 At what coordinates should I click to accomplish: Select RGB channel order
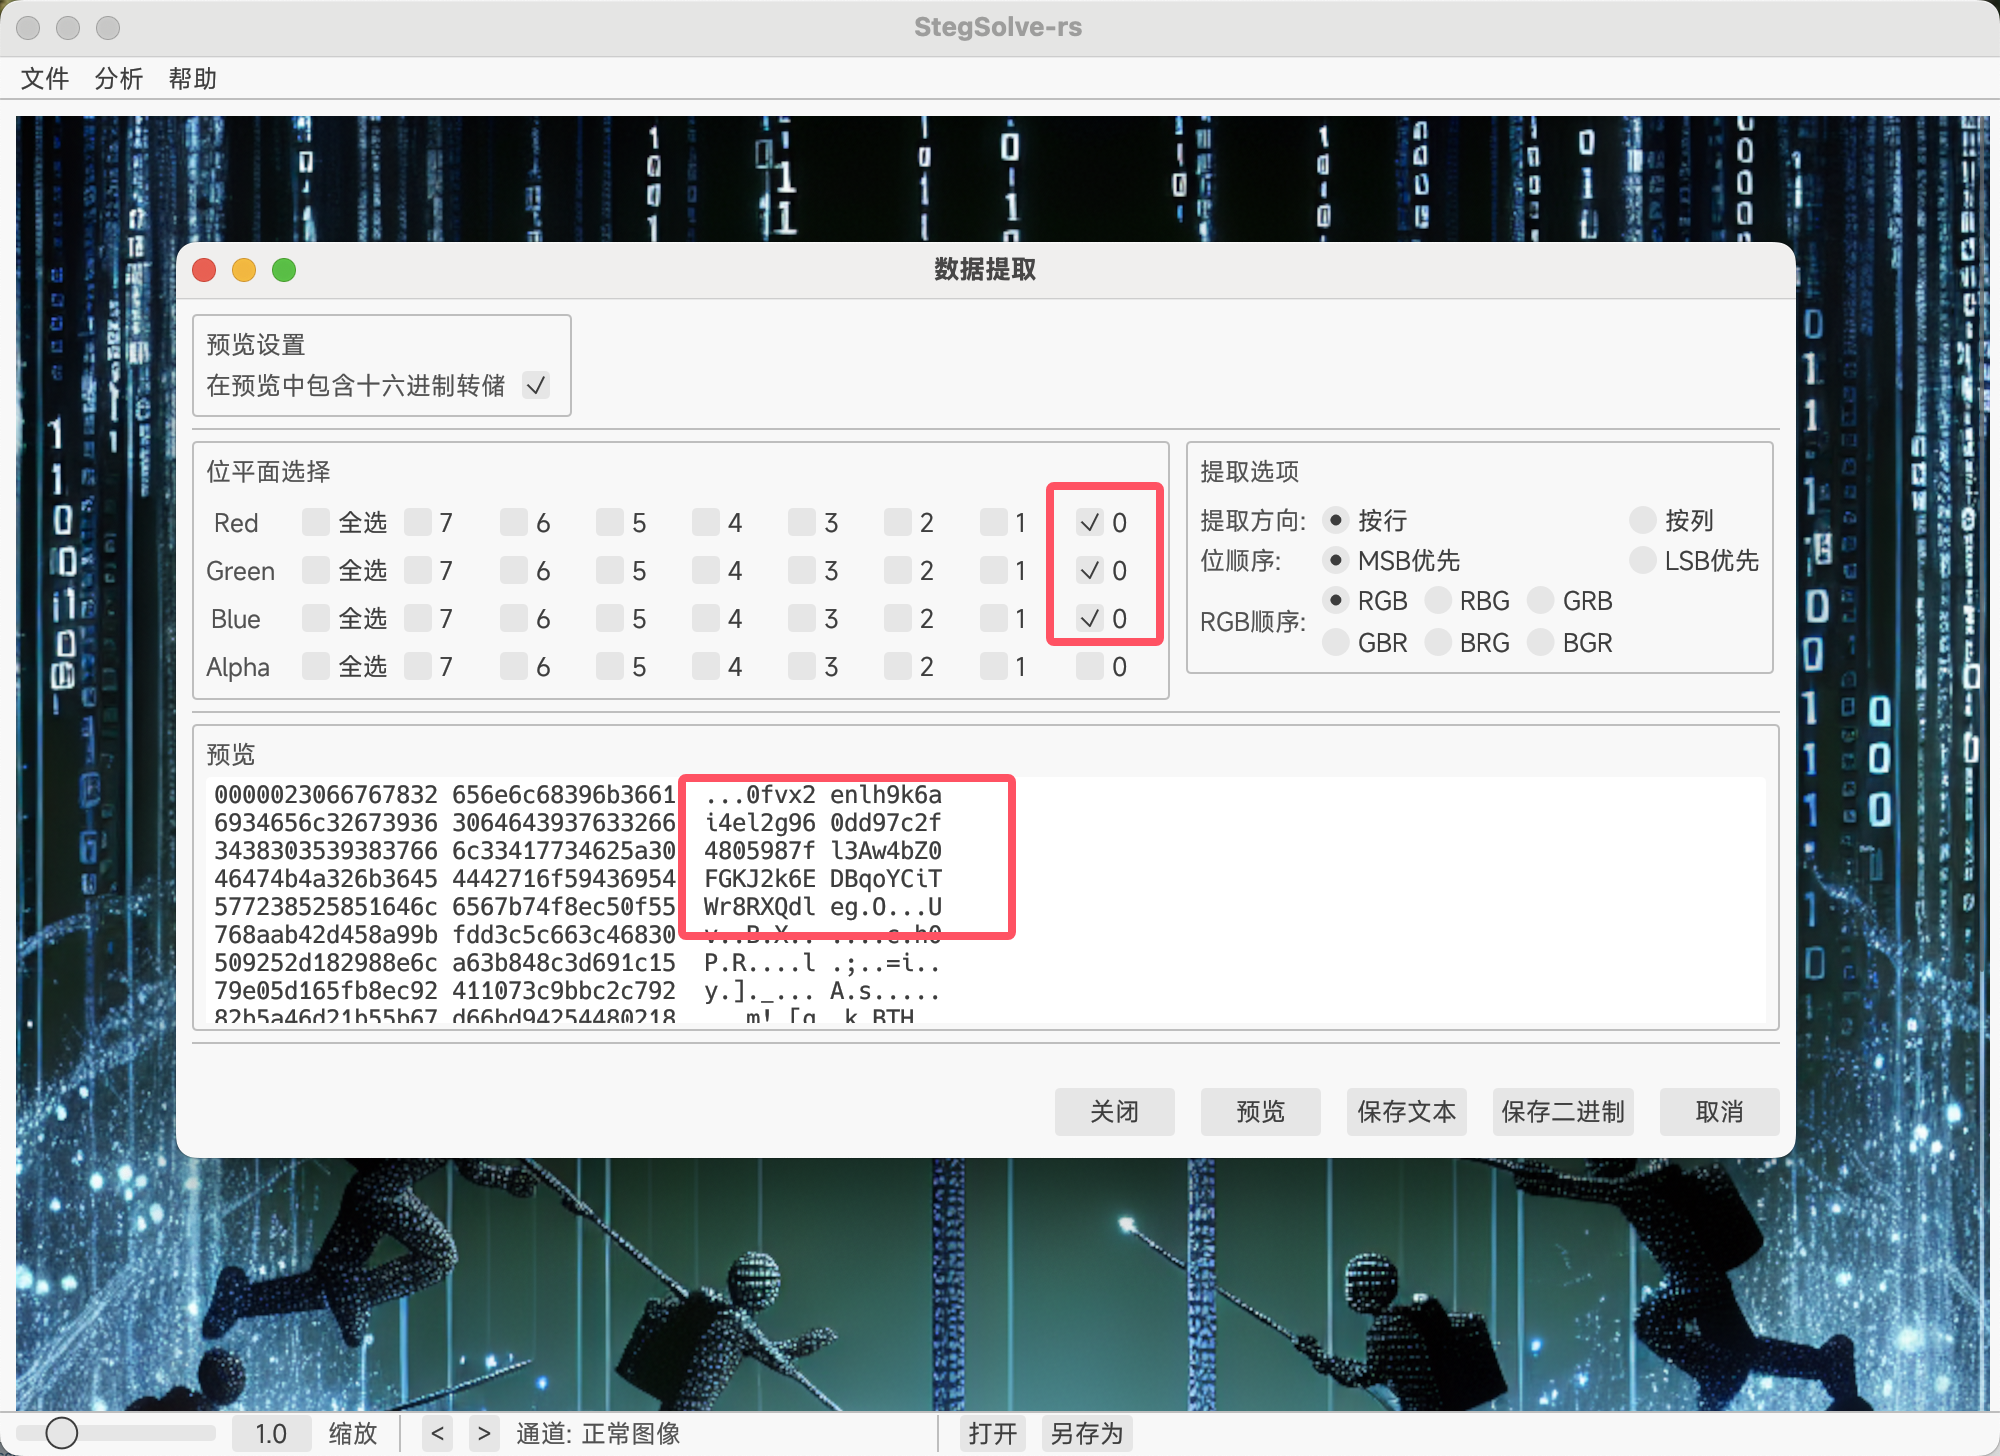[1336, 600]
